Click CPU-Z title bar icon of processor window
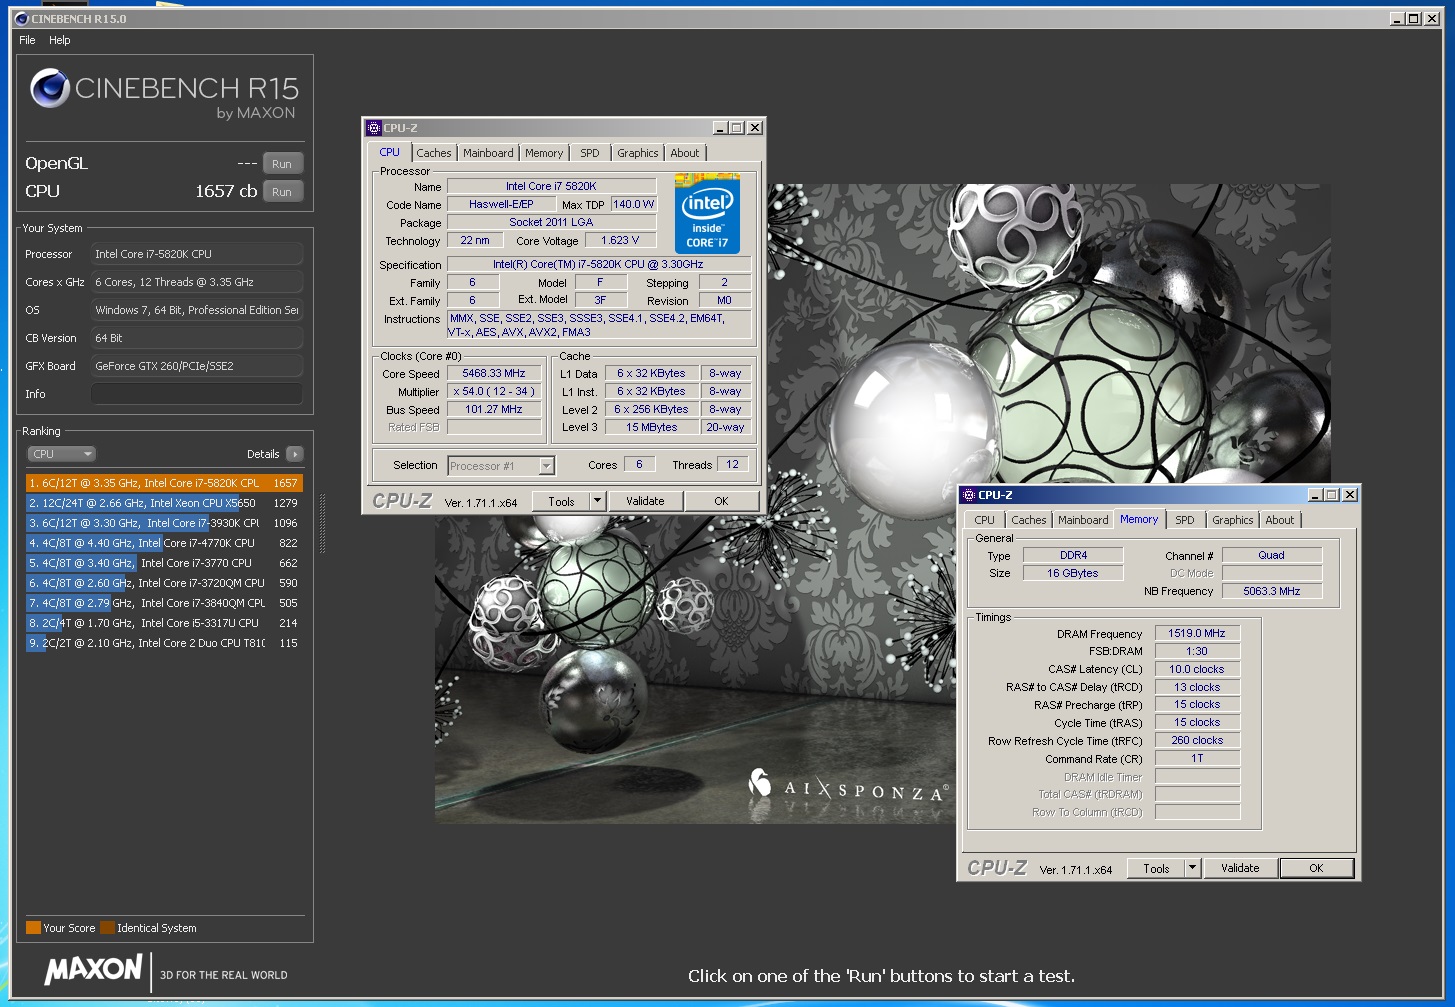1455x1007 pixels. click(x=374, y=128)
